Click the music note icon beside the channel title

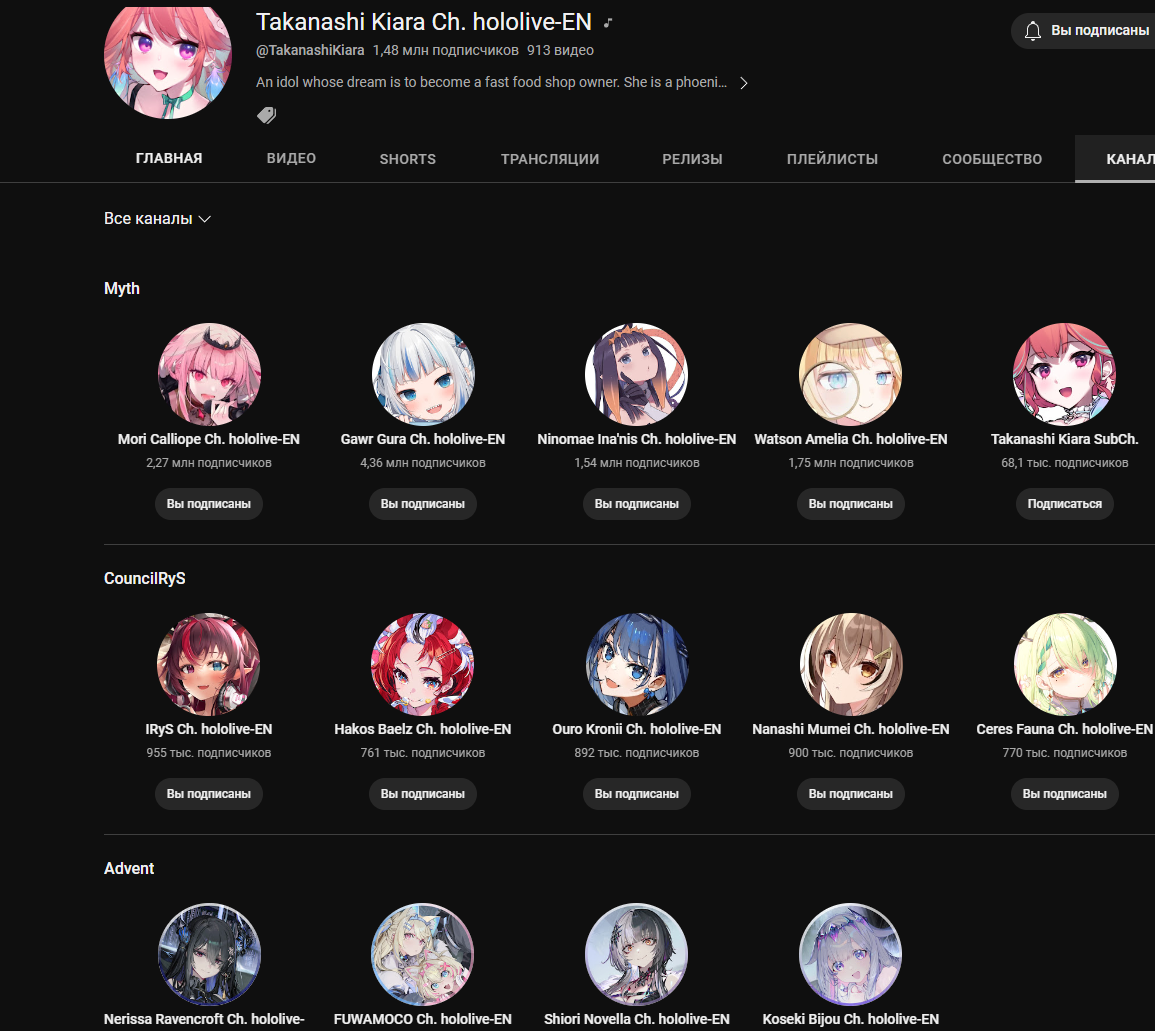(x=608, y=23)
